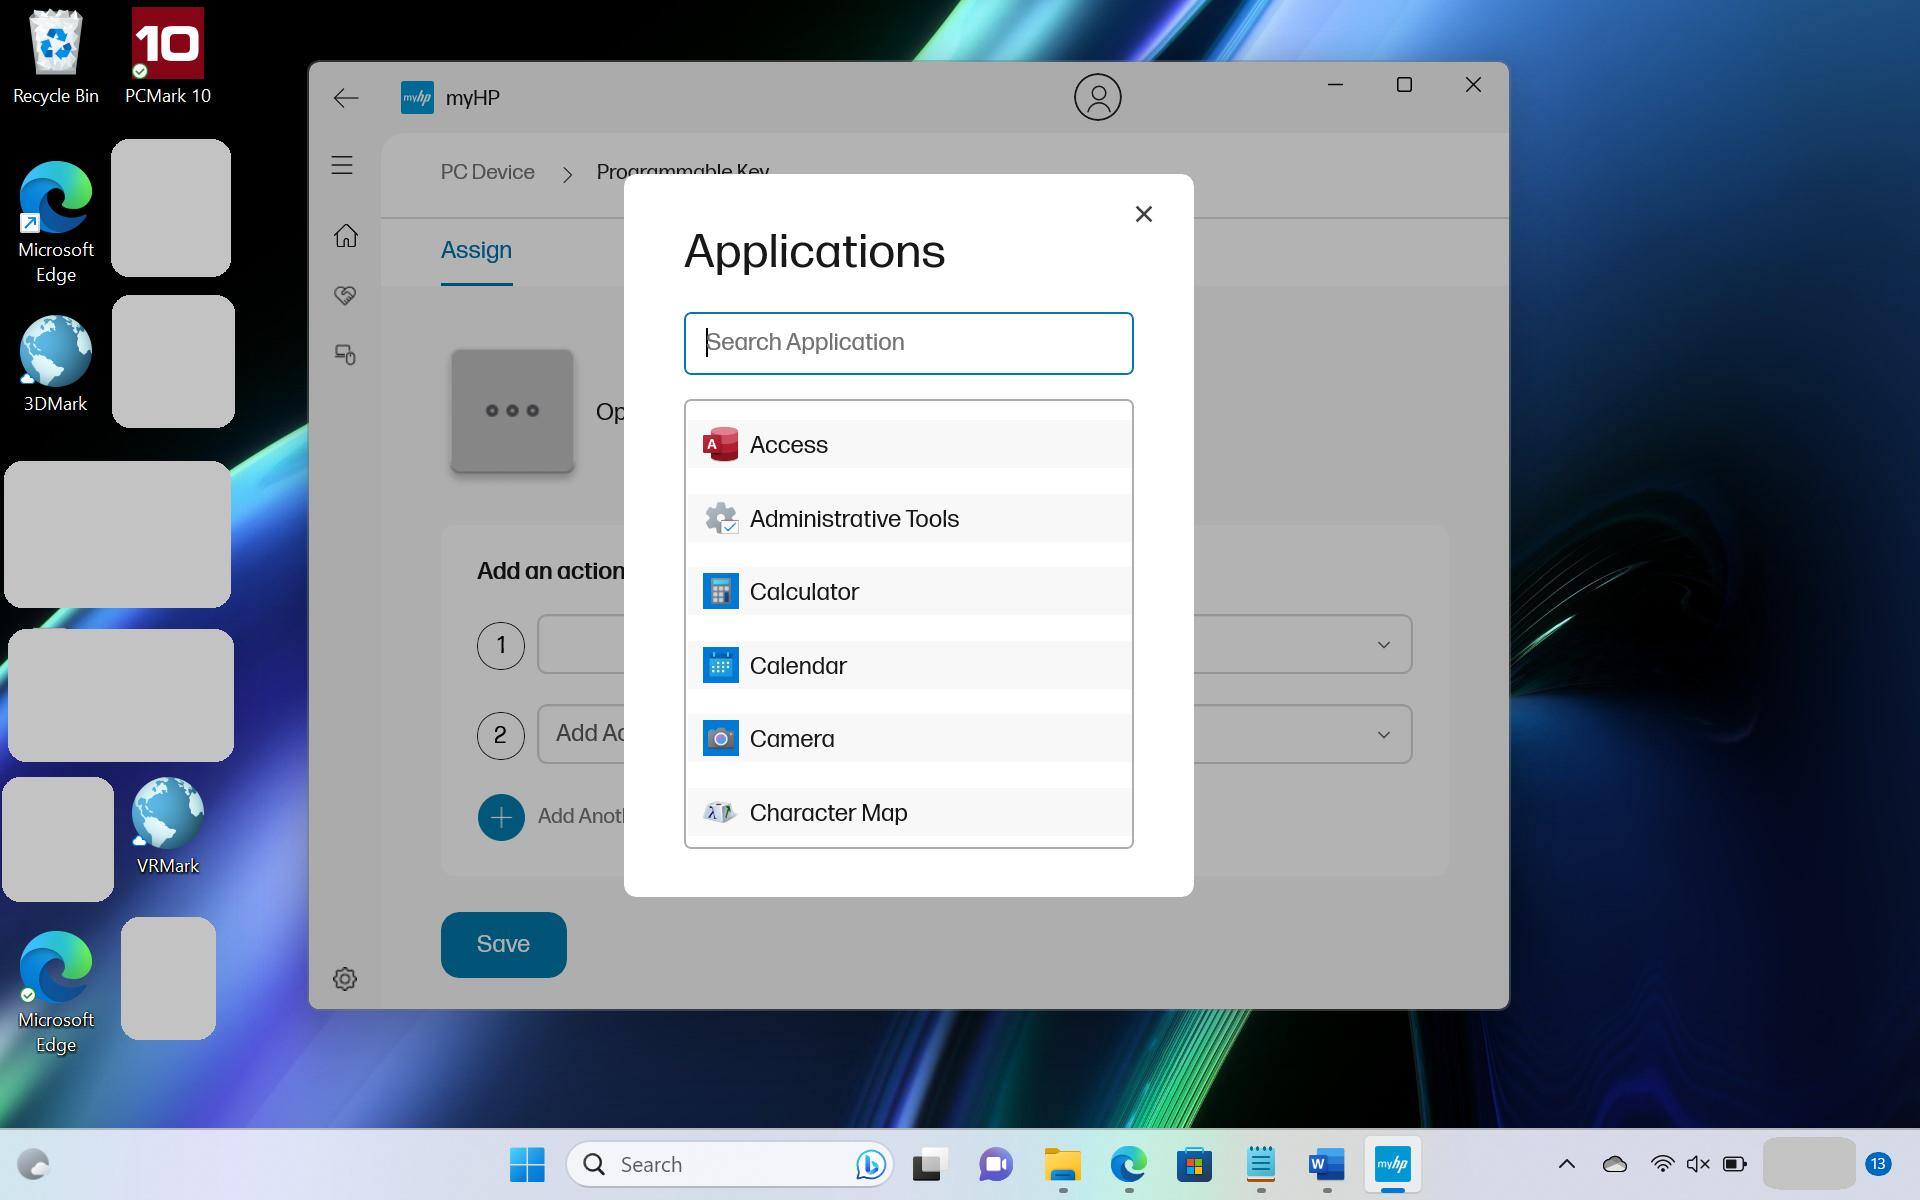
Task: Open the hamburger navigation menu
Action: (342, 165)
